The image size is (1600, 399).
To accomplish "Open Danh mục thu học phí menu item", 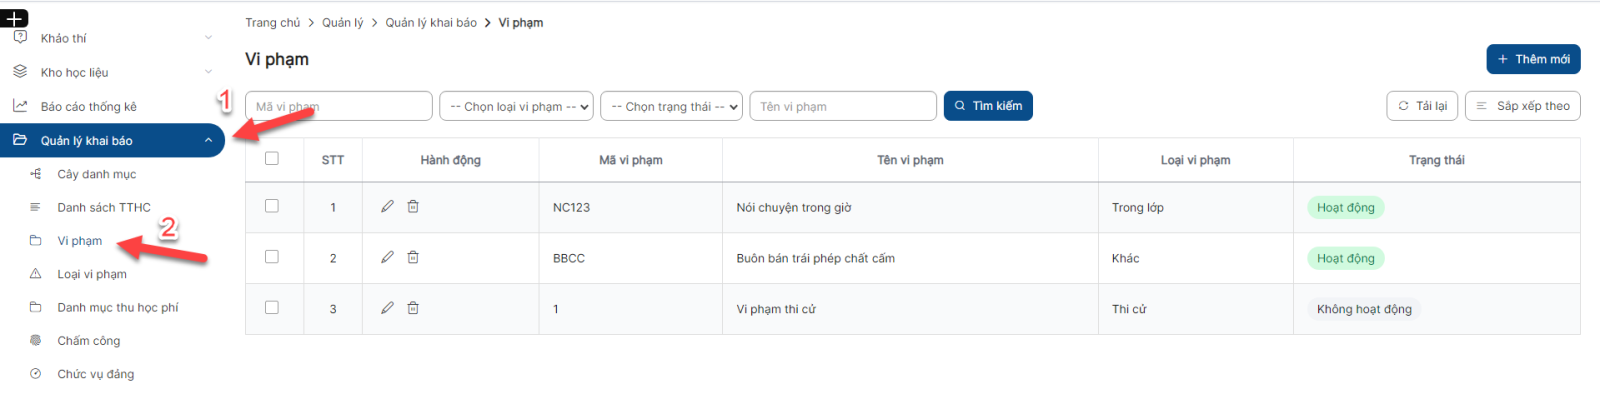I will pyautogui.click(x=118, y=308).
